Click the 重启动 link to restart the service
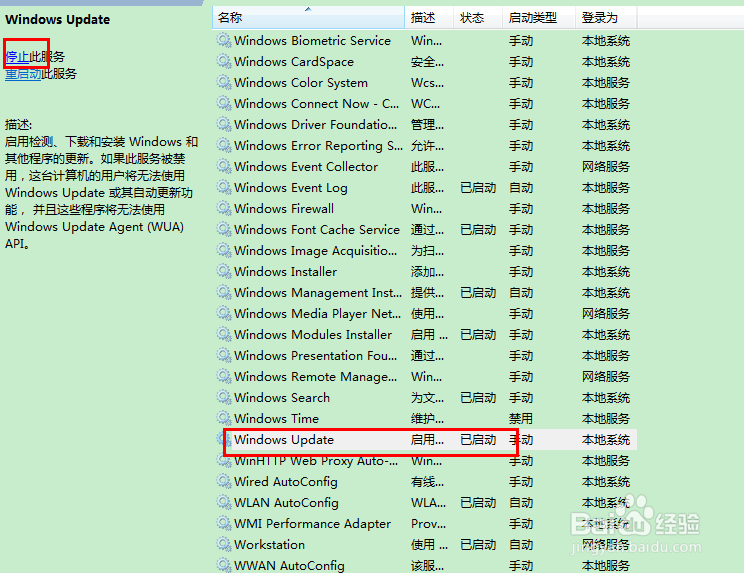This screenshot has height=573, width=744. 23,74
